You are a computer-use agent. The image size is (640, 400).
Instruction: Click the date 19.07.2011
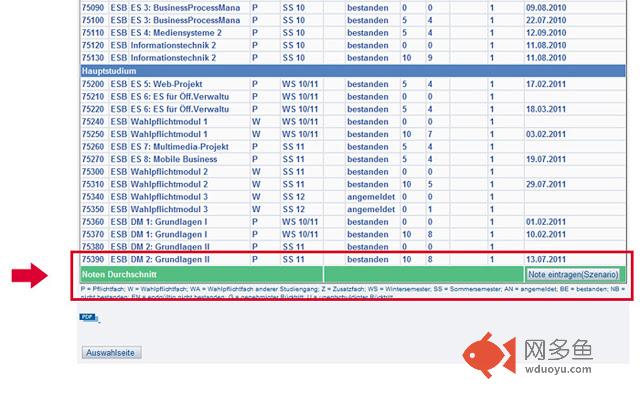tap(546, 159)
